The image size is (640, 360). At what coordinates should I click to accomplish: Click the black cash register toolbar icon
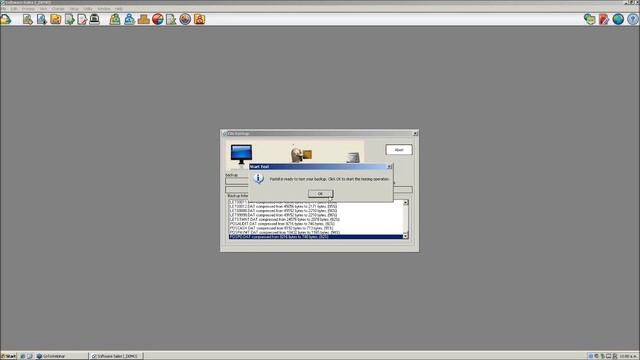point(94,19)
